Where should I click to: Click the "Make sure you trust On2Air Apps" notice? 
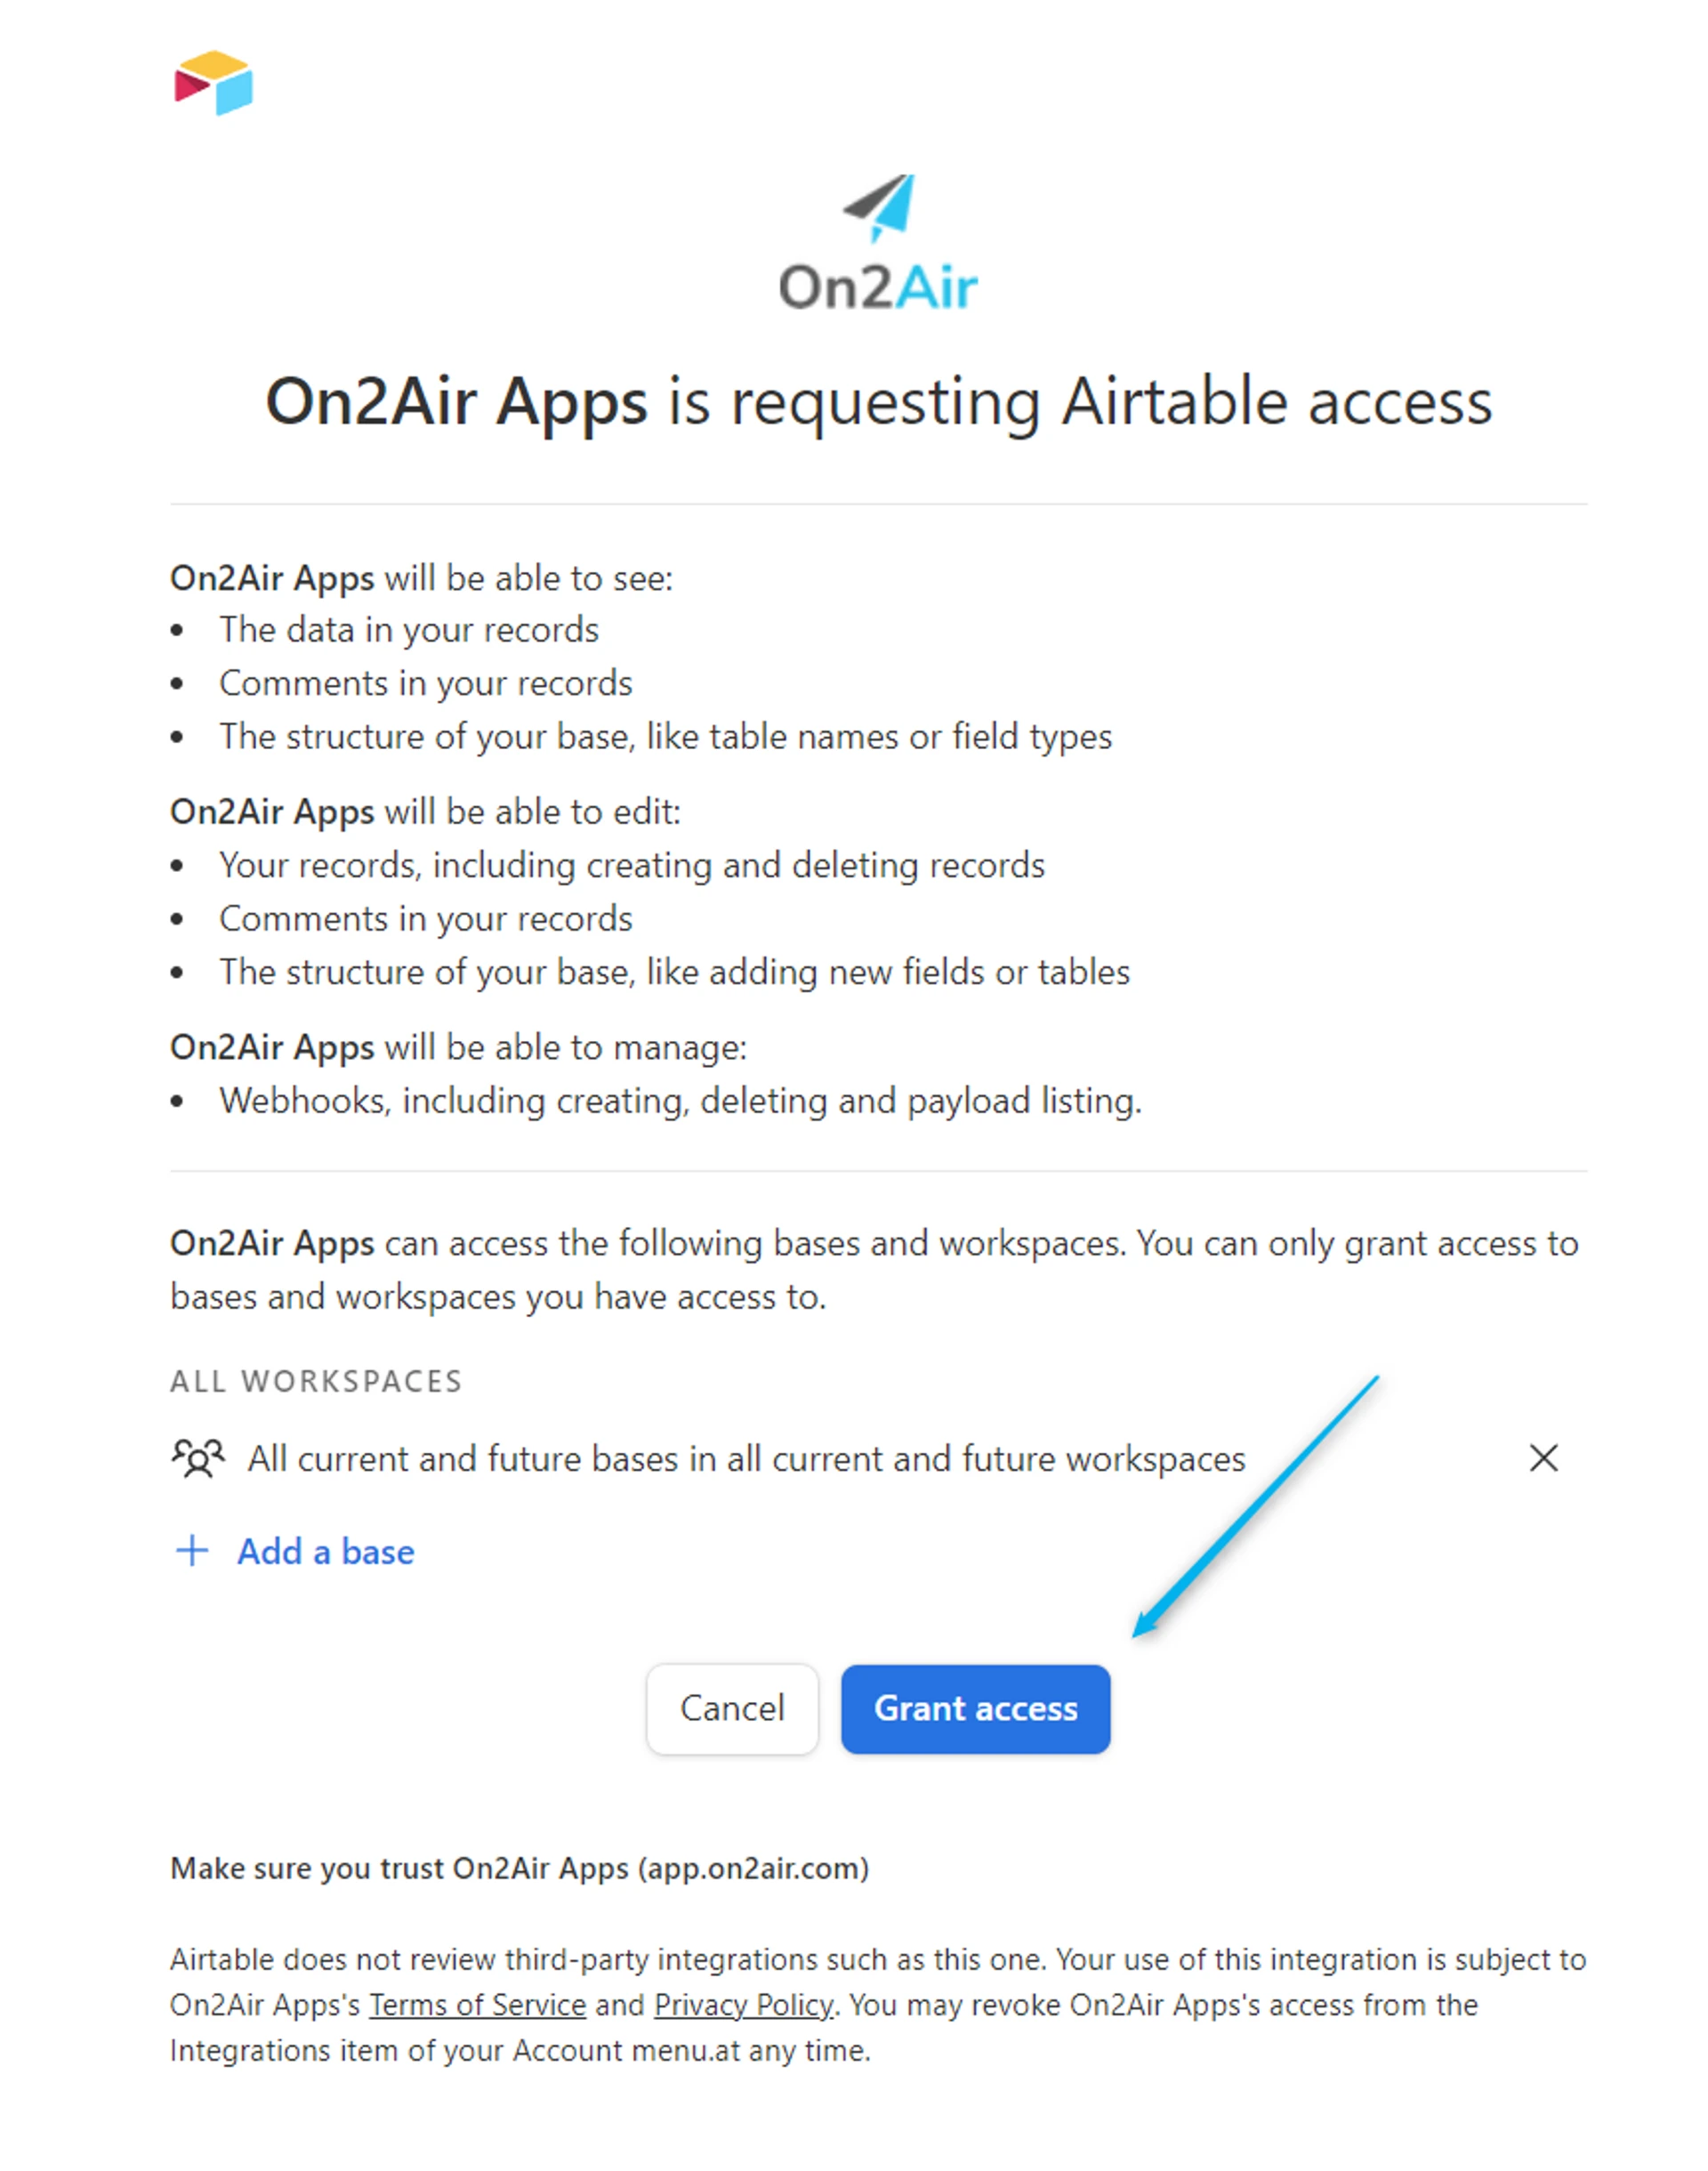pos(519,1868)
